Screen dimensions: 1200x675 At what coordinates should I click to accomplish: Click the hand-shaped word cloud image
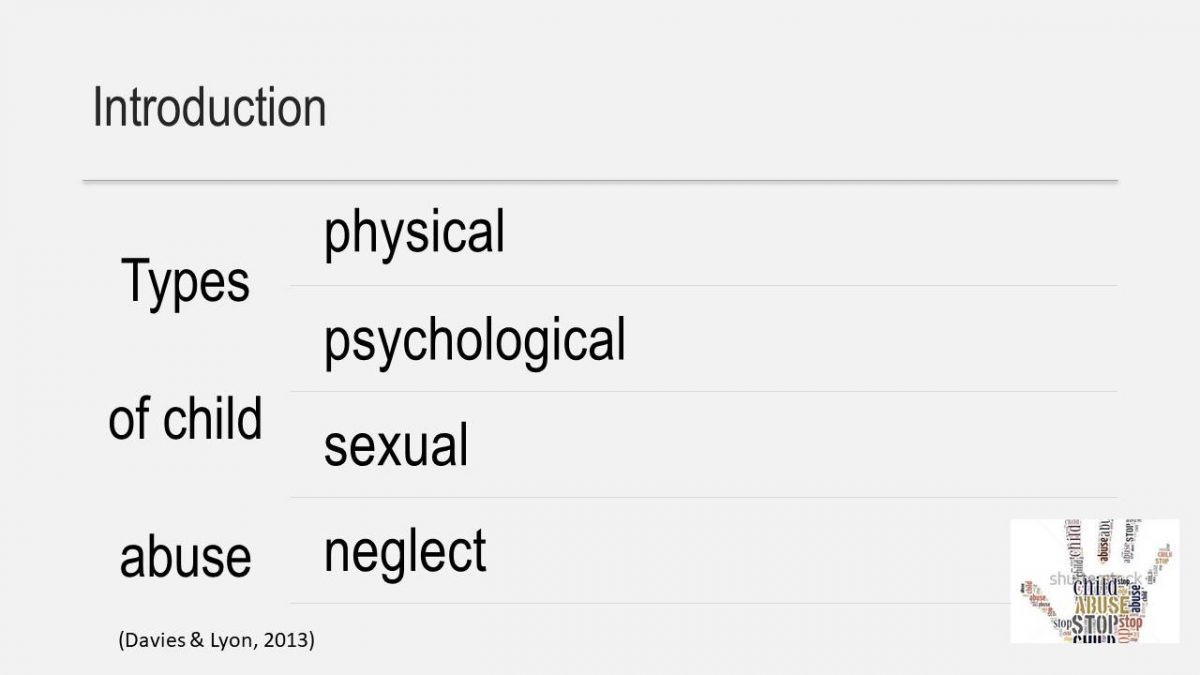point(1094,580)
